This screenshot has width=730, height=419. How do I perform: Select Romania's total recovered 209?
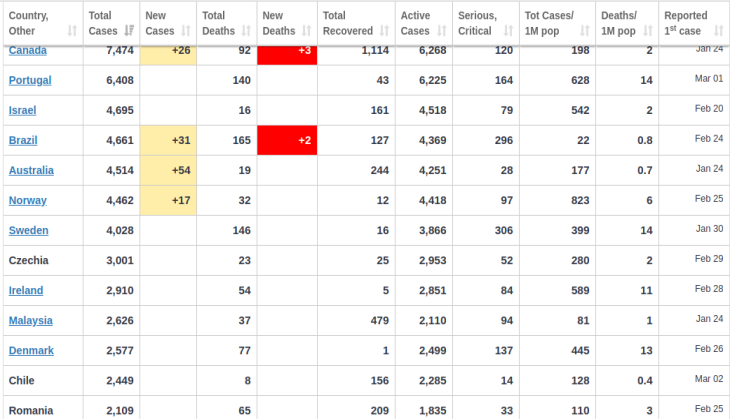pyautogui.click(x=380, y=411)
